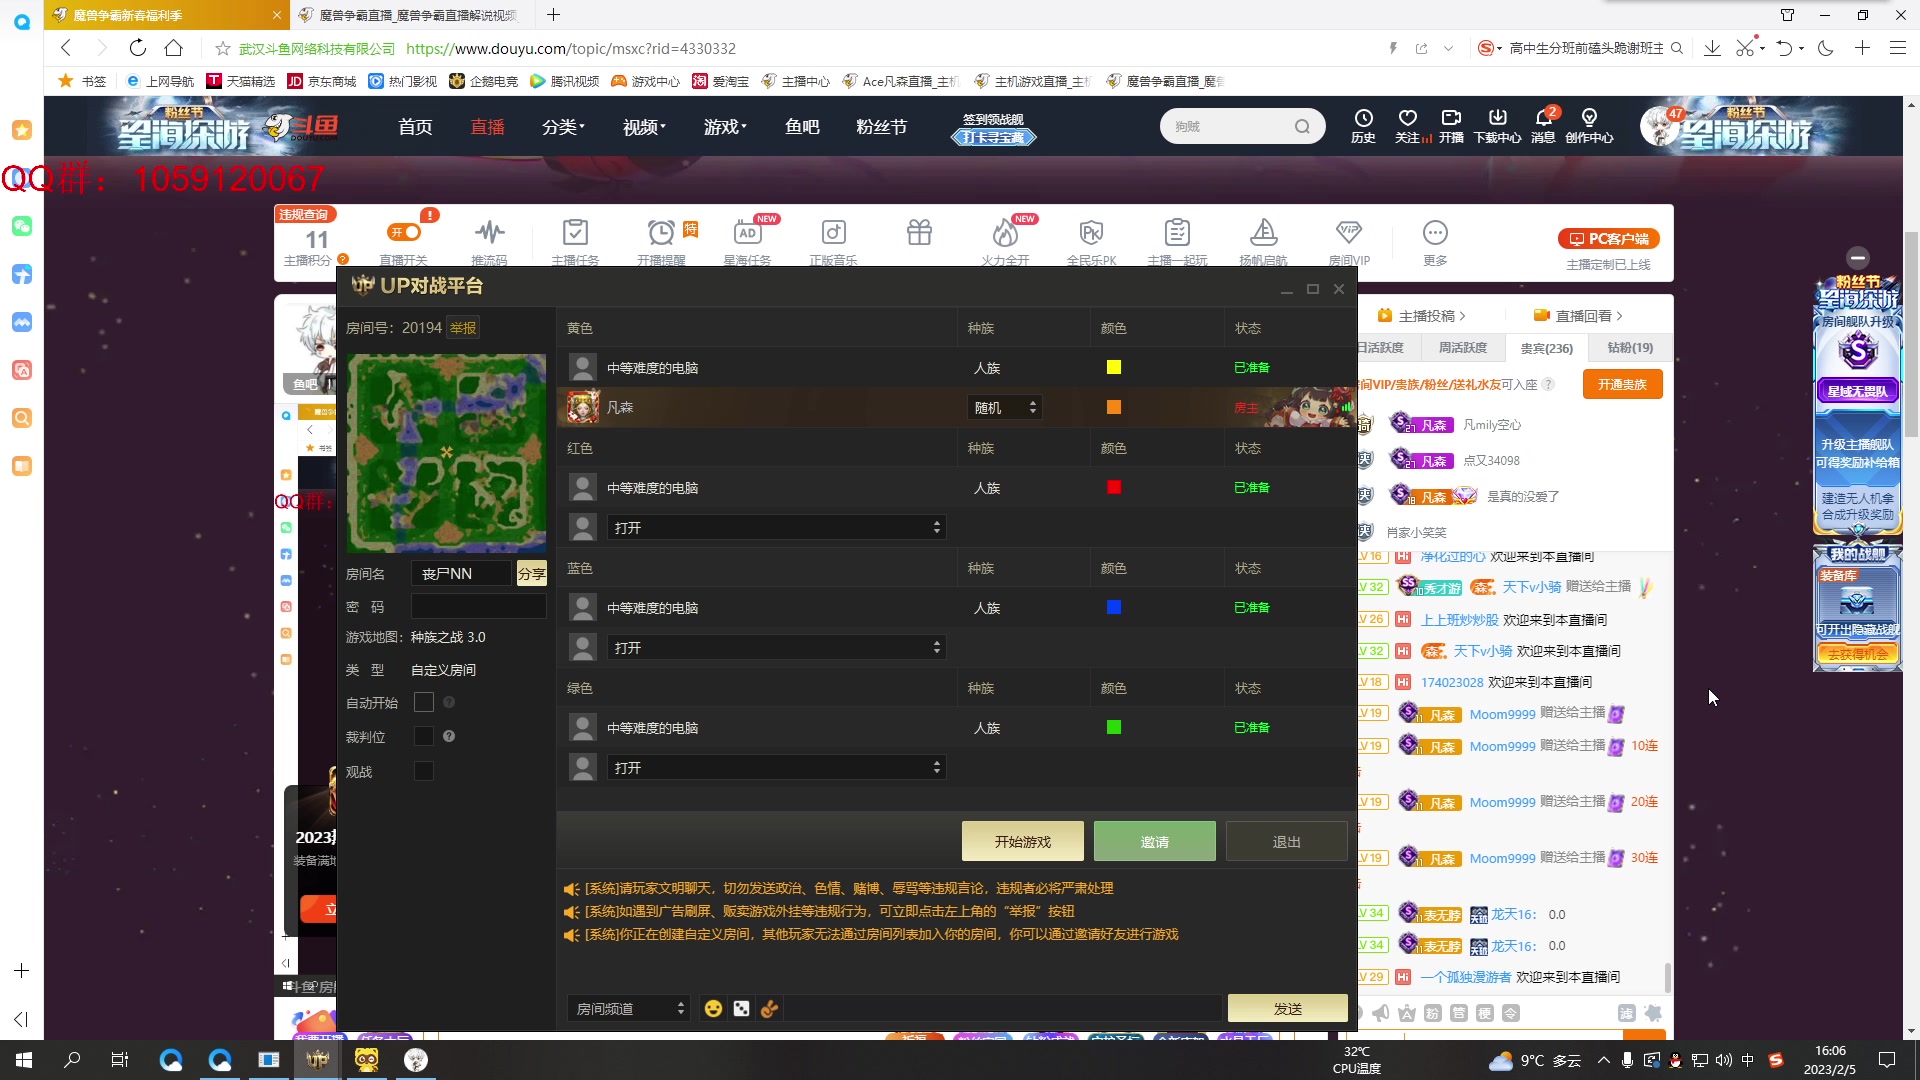This screenshot has width=1920, height=1080.
Task: Click the 发送 button
Action: [x=1287, y=1009]
